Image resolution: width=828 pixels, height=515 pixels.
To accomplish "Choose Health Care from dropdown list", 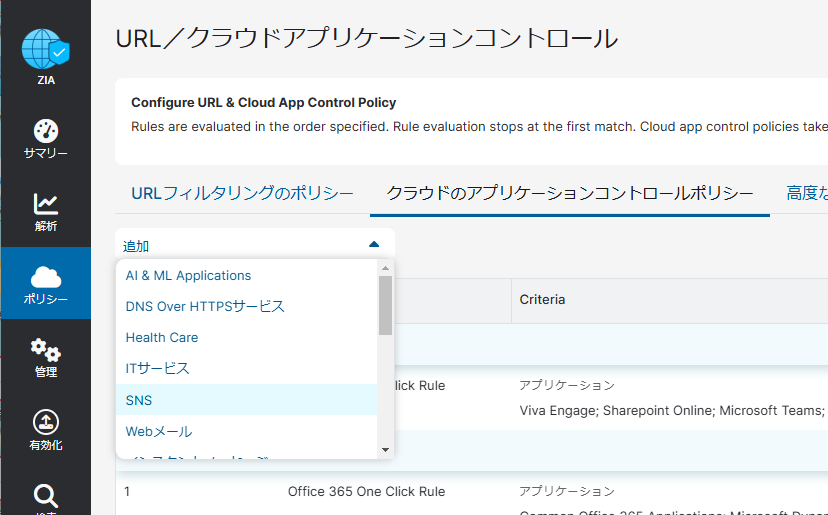I will click(x=247, y=338).
